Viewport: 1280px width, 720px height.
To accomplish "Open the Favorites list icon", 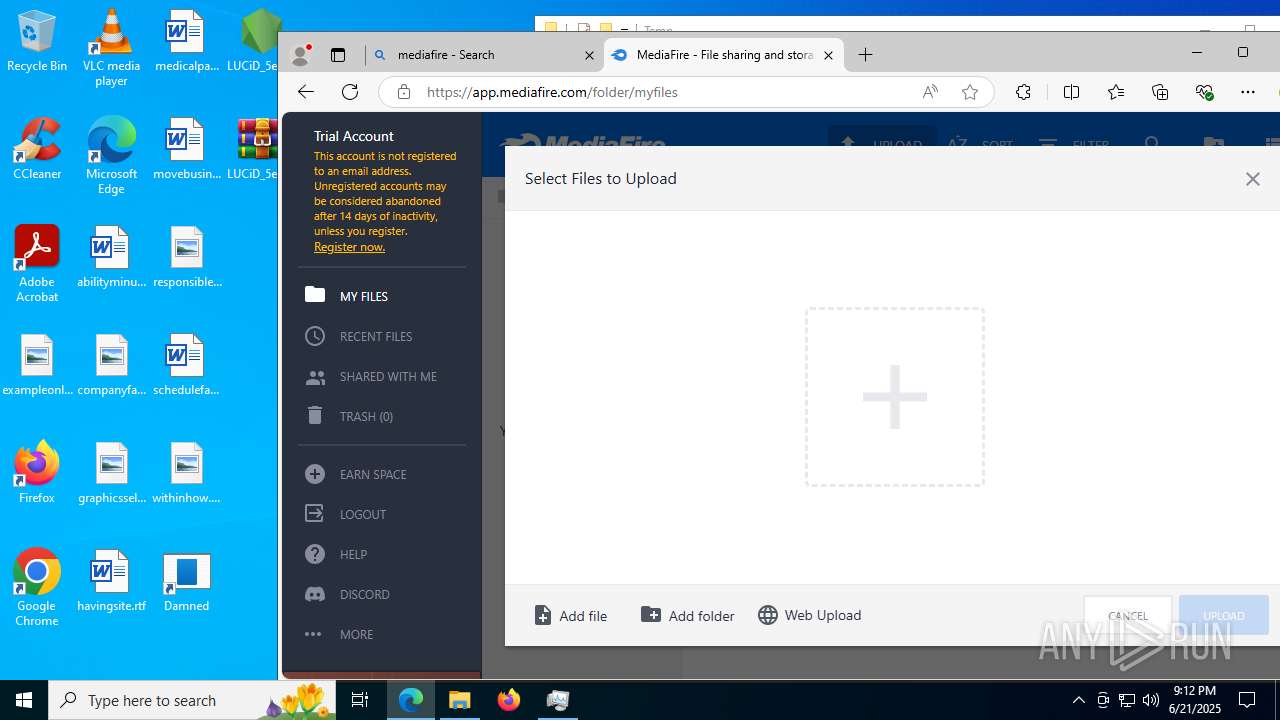I will pos(1116,92).
